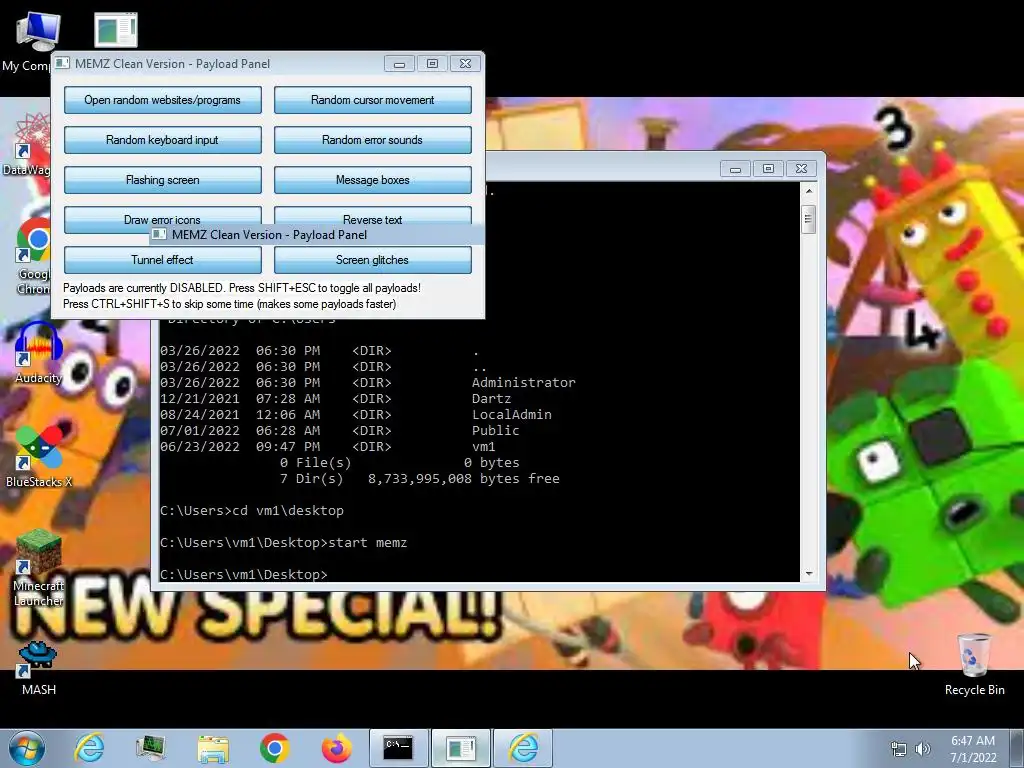Launch Audacity from the desktop
This screenshot has width=1024, height=768.
pos(39,353)
